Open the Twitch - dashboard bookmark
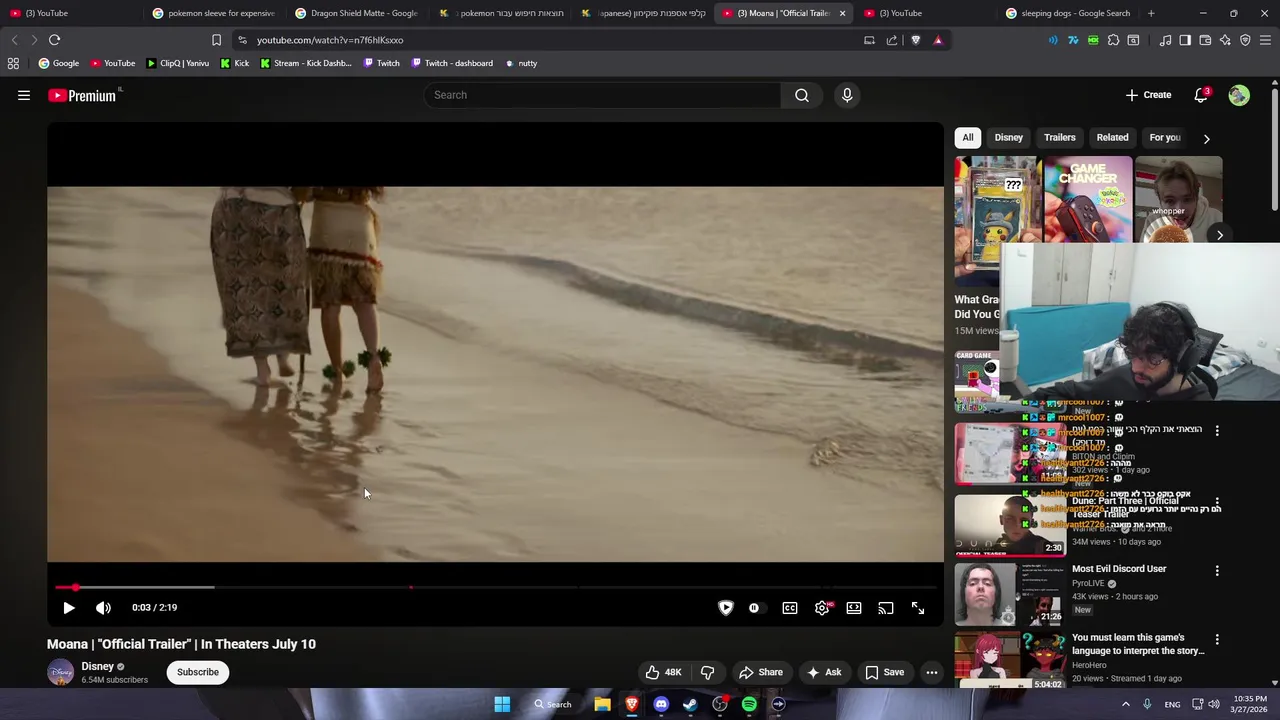The image size is (1280, 720). [450, 63]
